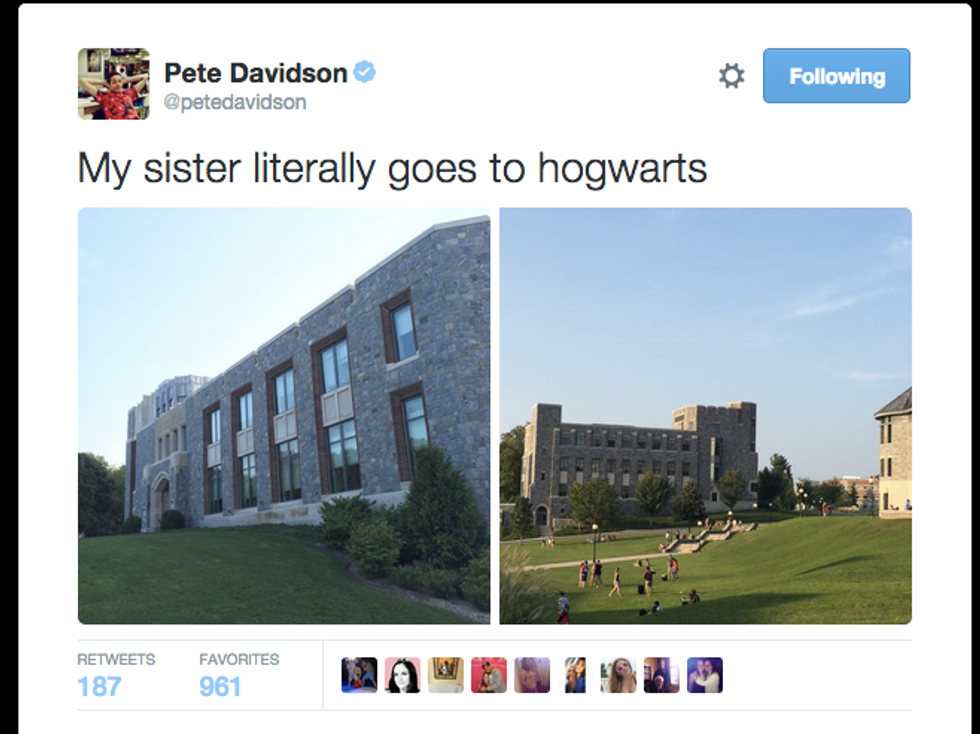This screenshot has height=734, width=980.
Task: View the close-up stone building photo
Action: [284, 416]
